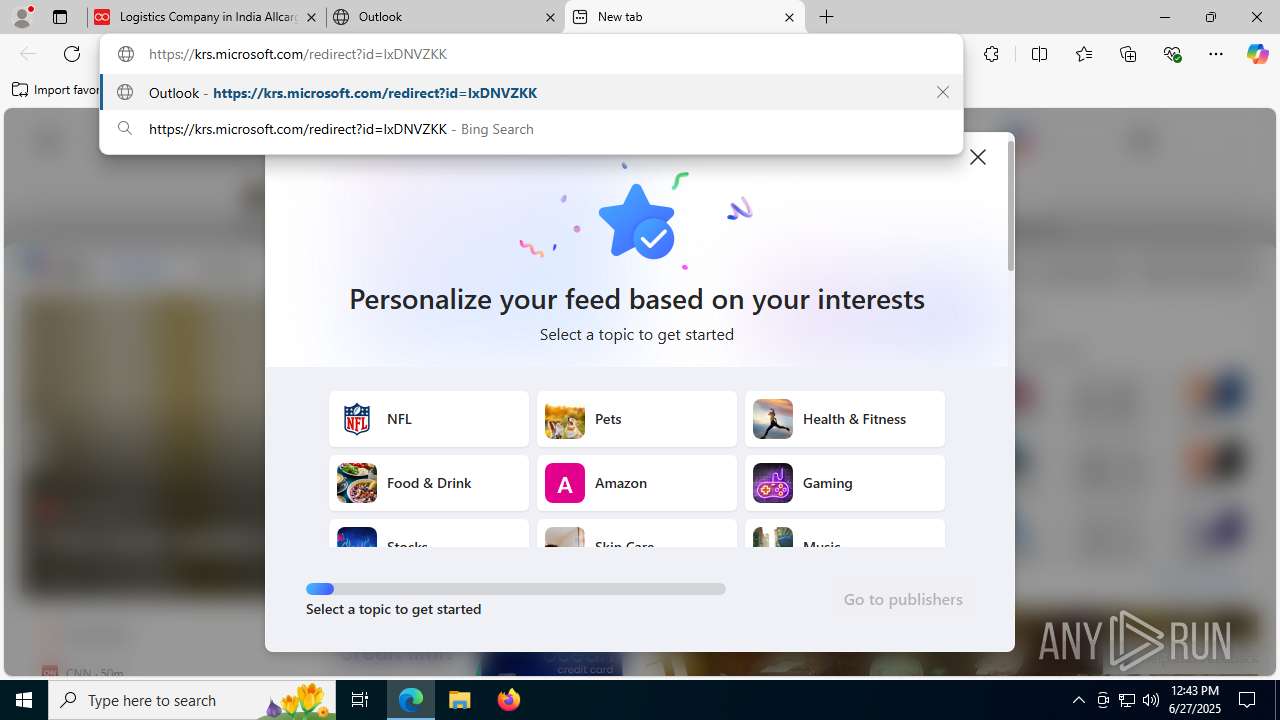Select the Food & Drink topic
1280x720 pixels.
429,483
